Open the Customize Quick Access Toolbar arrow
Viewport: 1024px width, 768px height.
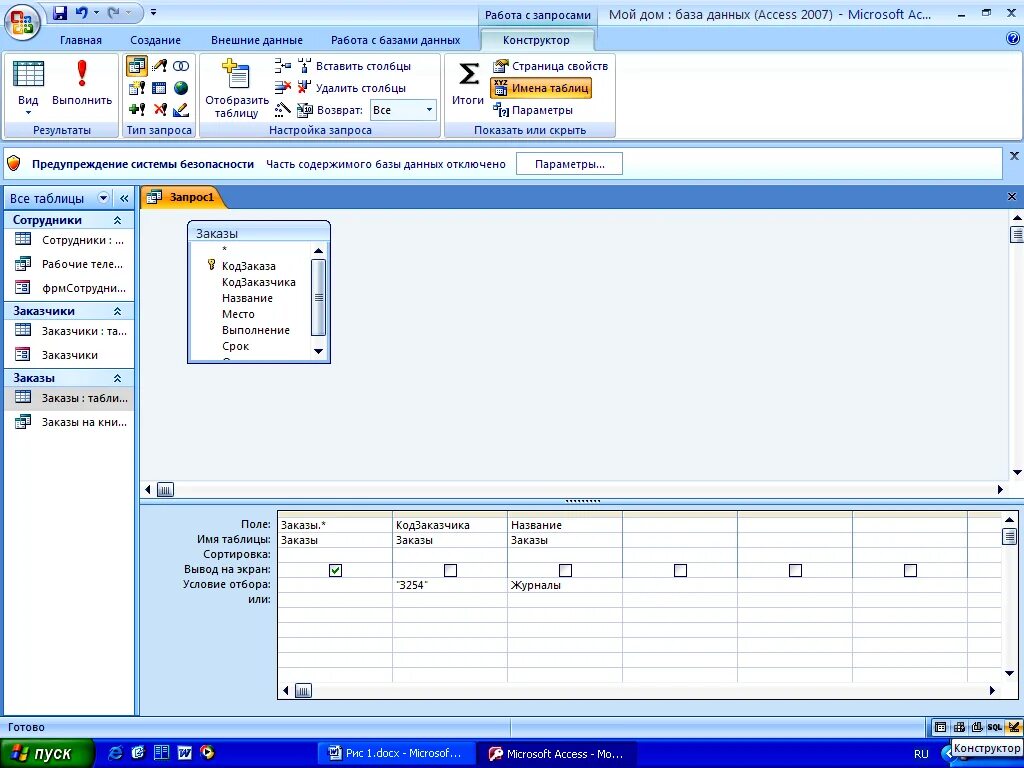[x=153, y=12]
